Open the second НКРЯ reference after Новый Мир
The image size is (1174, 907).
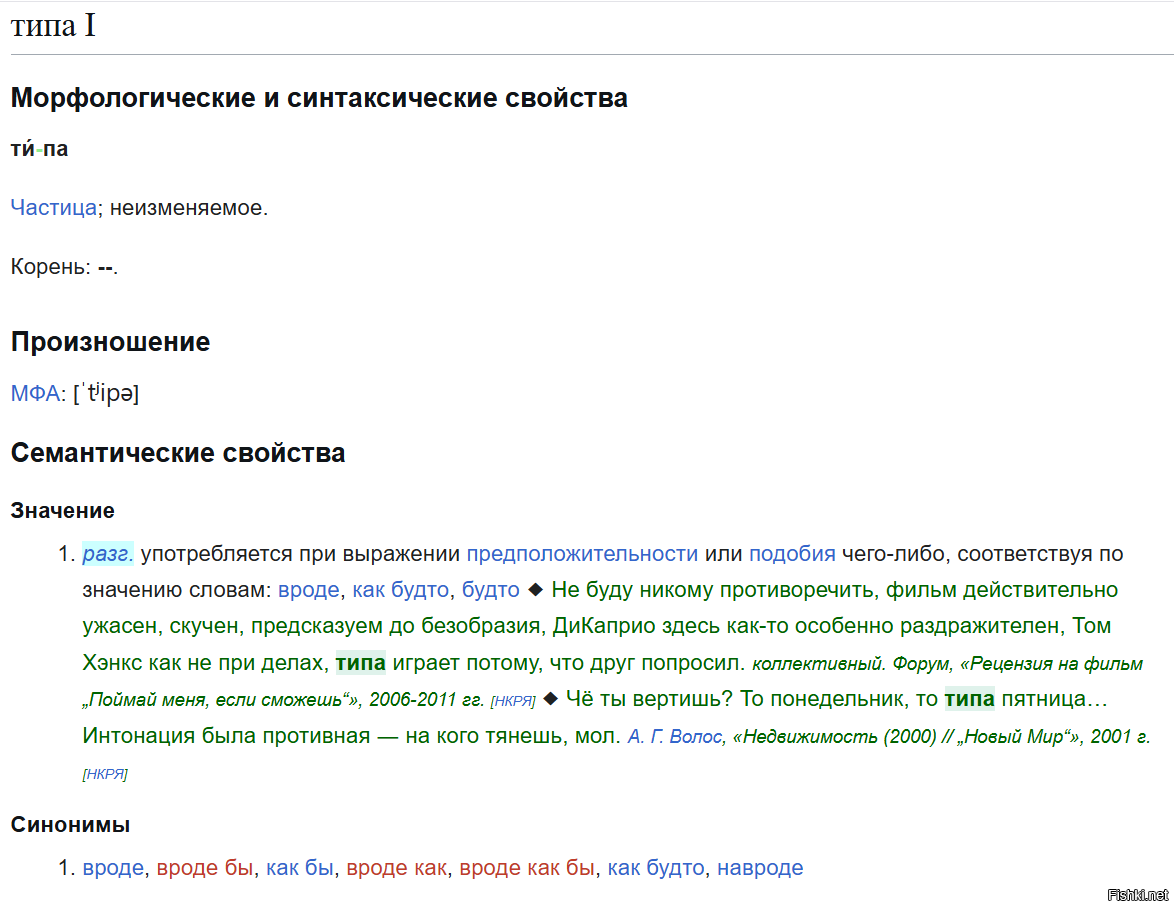[105, 774]
